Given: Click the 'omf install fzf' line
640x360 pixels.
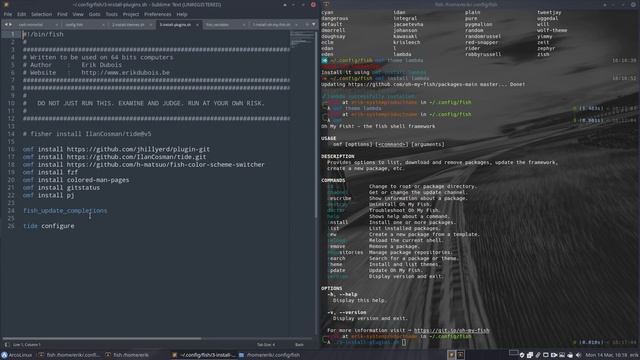Looking at the screenshot, I should (x=50, y=172).
